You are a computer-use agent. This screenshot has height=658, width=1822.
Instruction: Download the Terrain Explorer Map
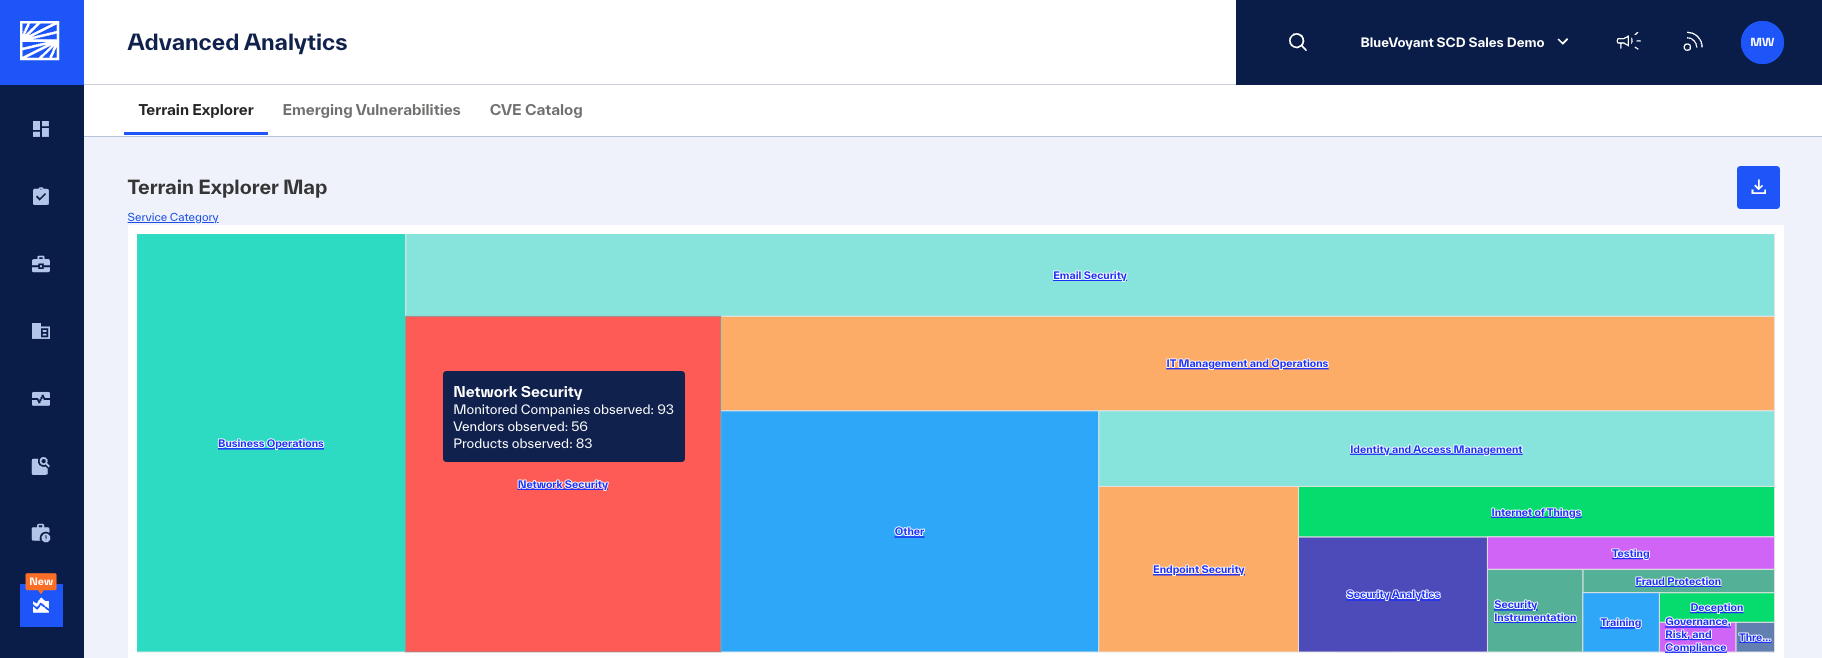(1758, 187)
